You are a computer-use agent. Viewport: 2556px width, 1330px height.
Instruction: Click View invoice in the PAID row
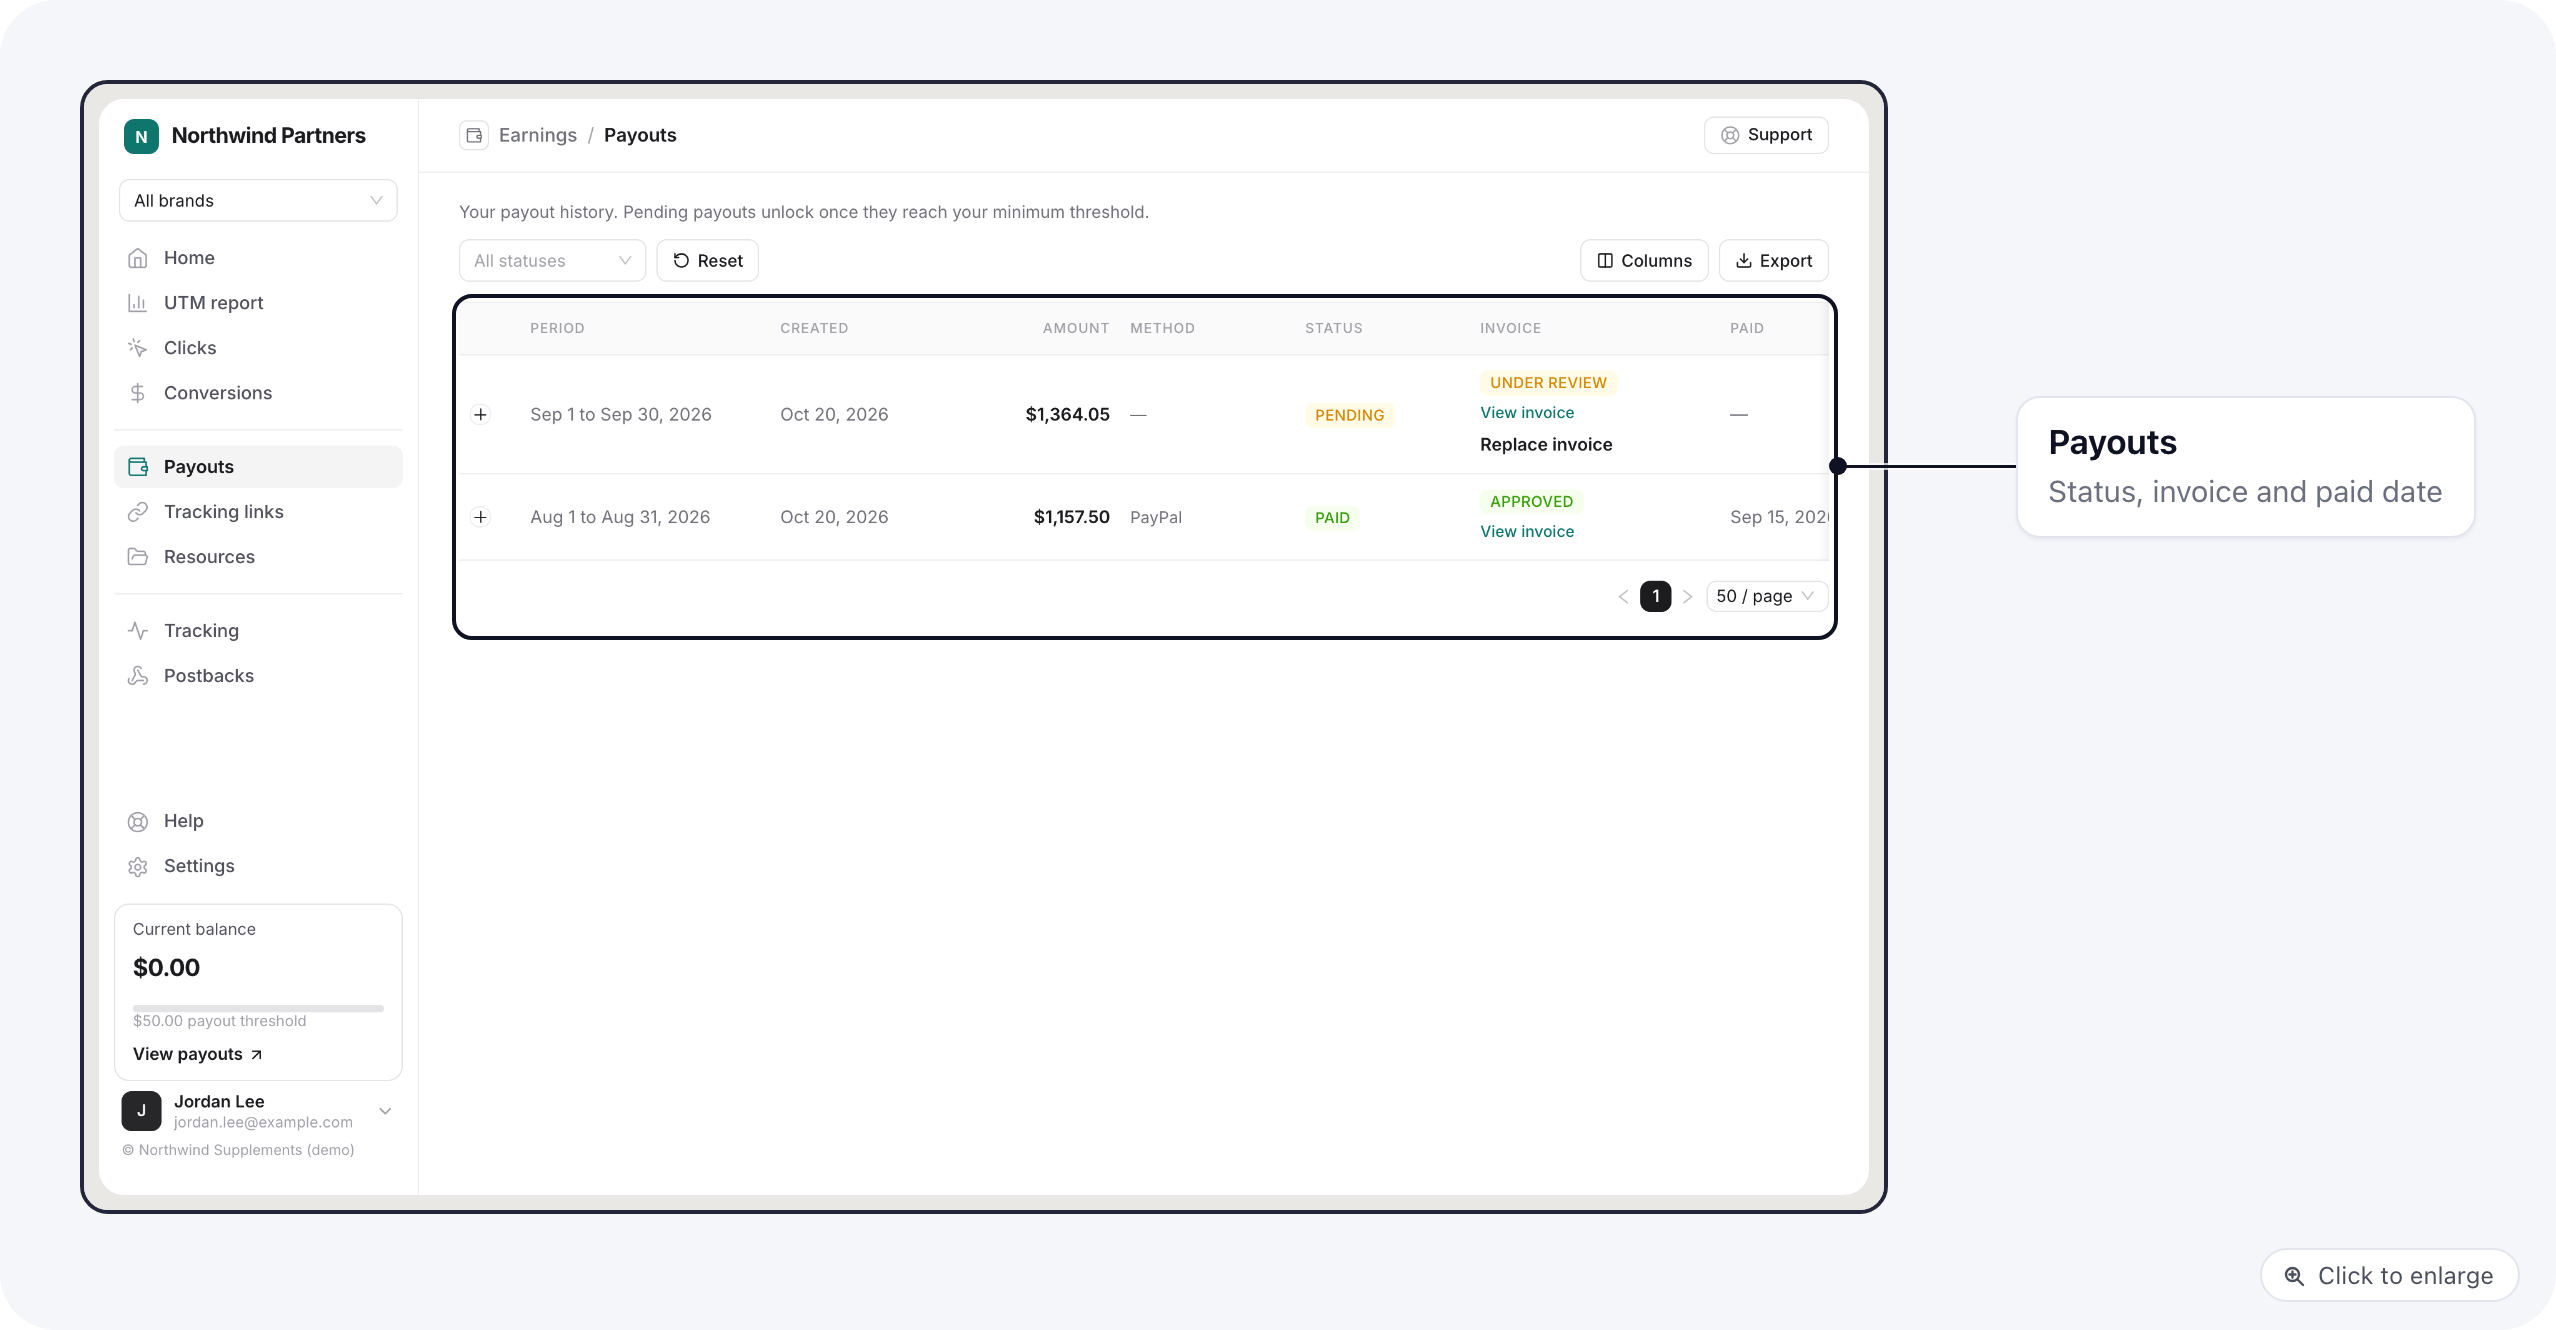coord(1527,532)
